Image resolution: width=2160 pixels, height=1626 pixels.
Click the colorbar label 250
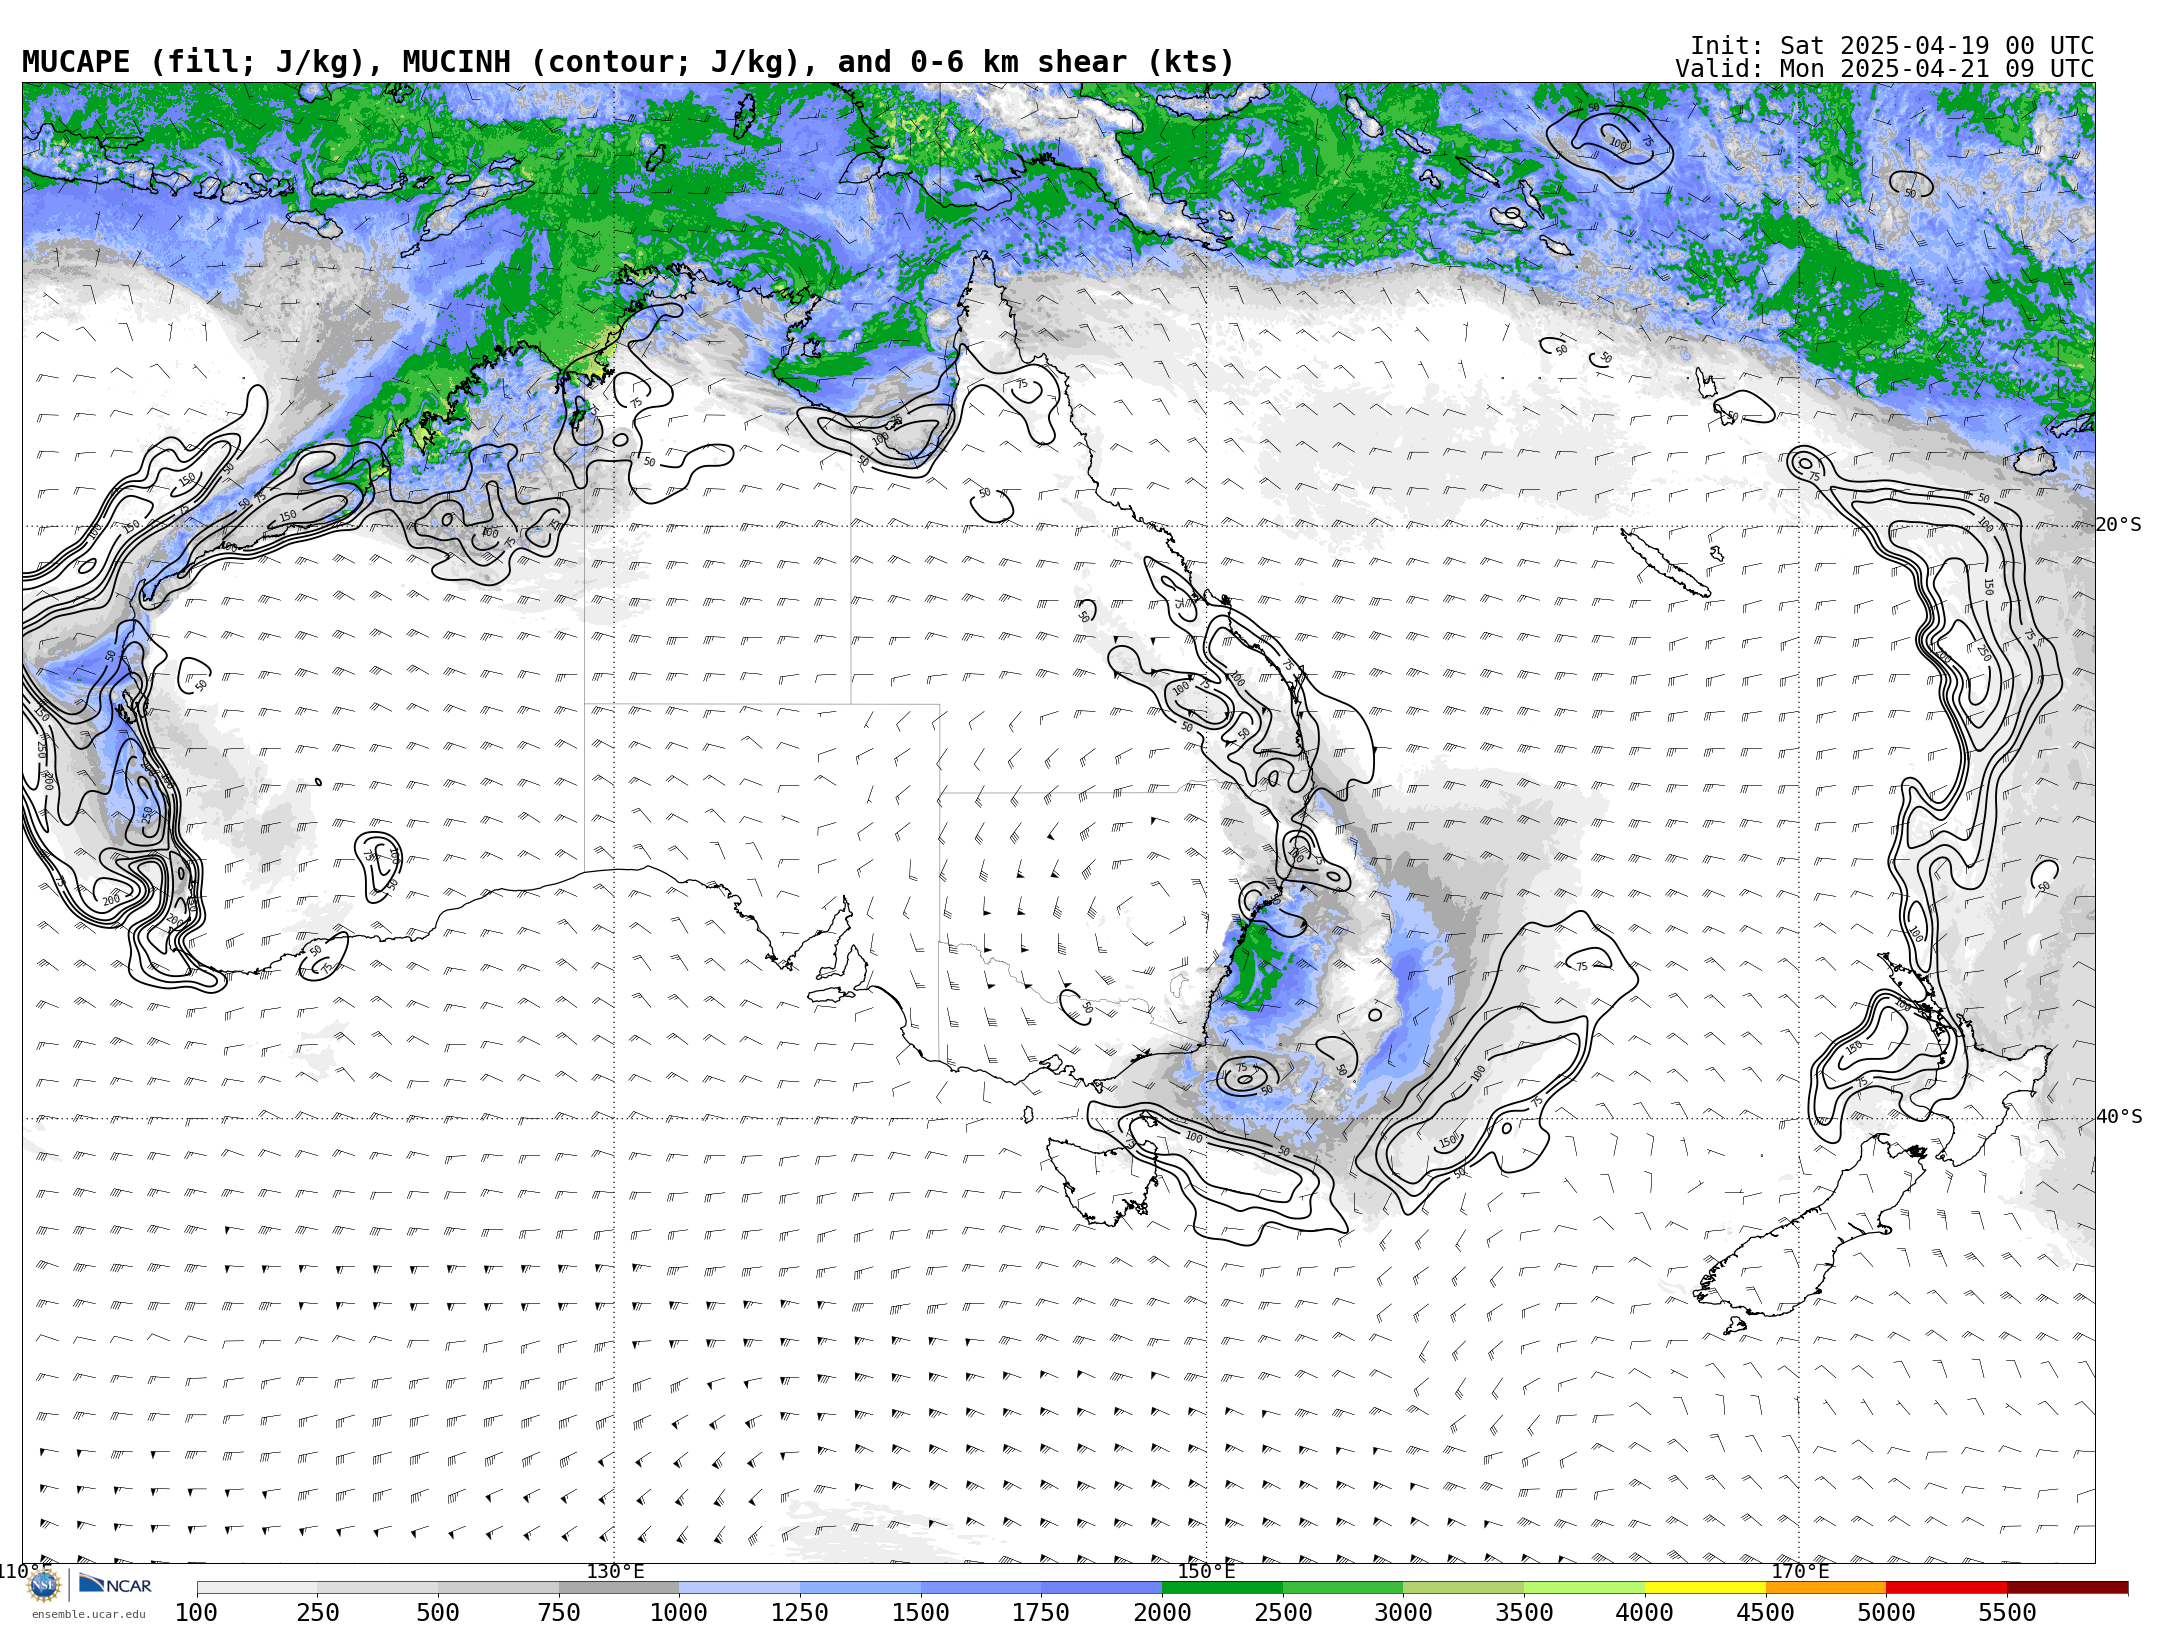(317, 1612)
